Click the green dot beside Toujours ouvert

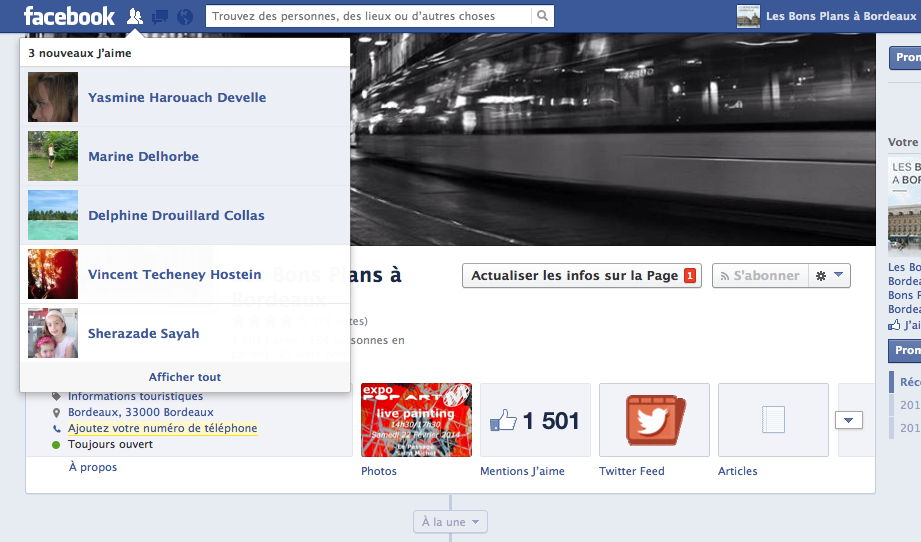[56, 445]
